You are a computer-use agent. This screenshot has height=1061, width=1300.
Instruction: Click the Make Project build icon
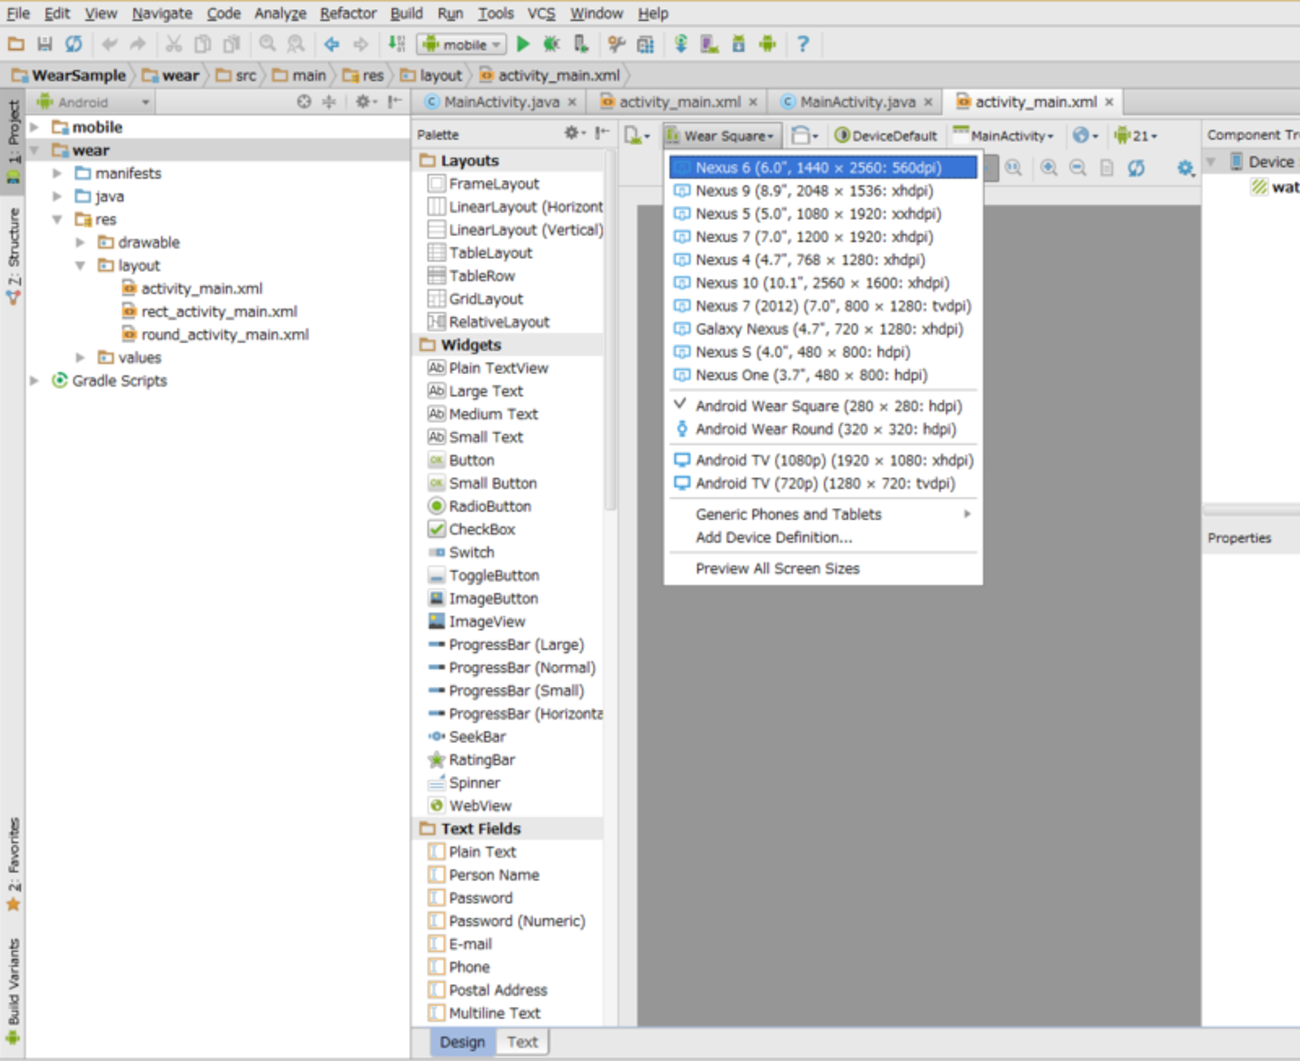[x=397, y=44]
